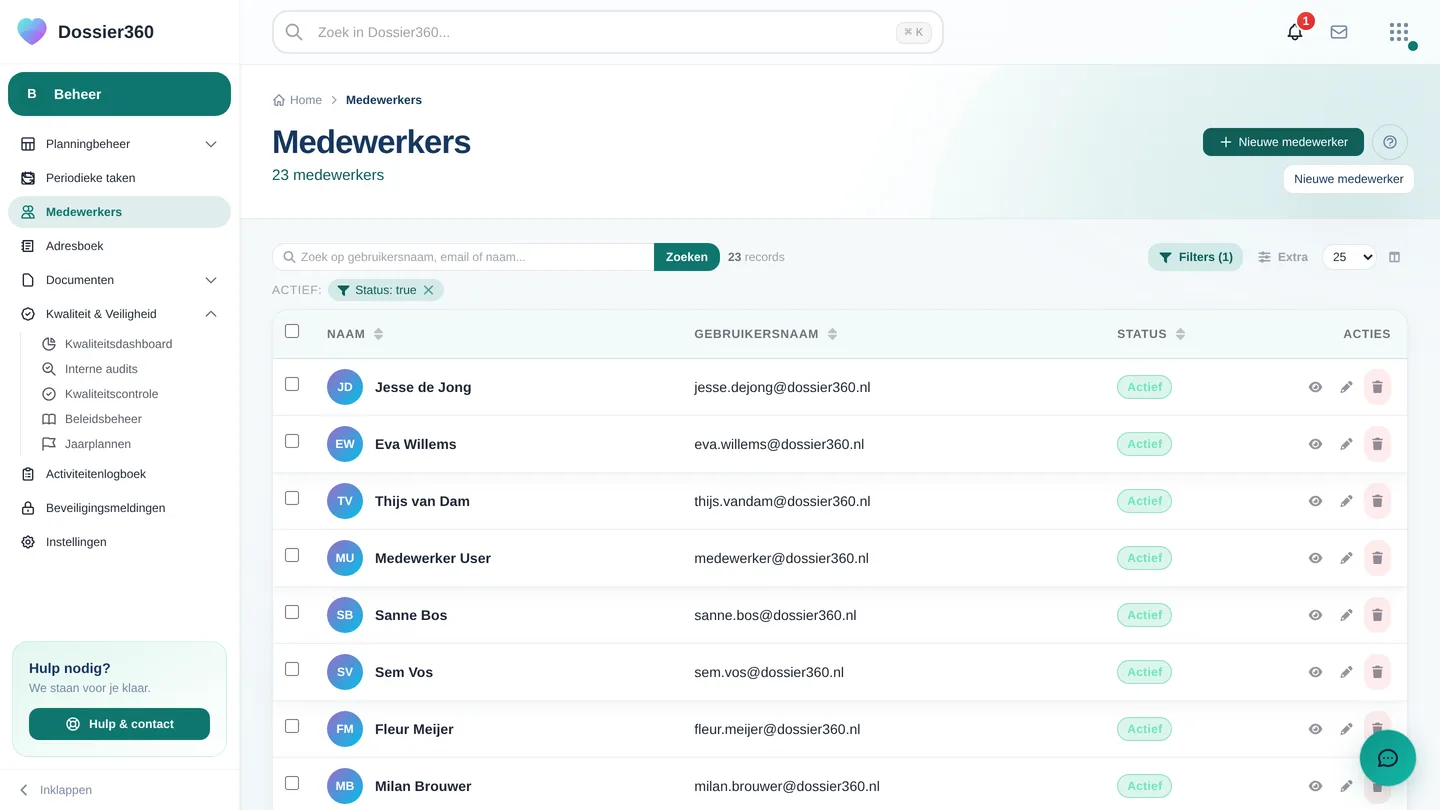1440x810 pixels.
Task: Go to Periodieke taken
Action: [119, 178]
